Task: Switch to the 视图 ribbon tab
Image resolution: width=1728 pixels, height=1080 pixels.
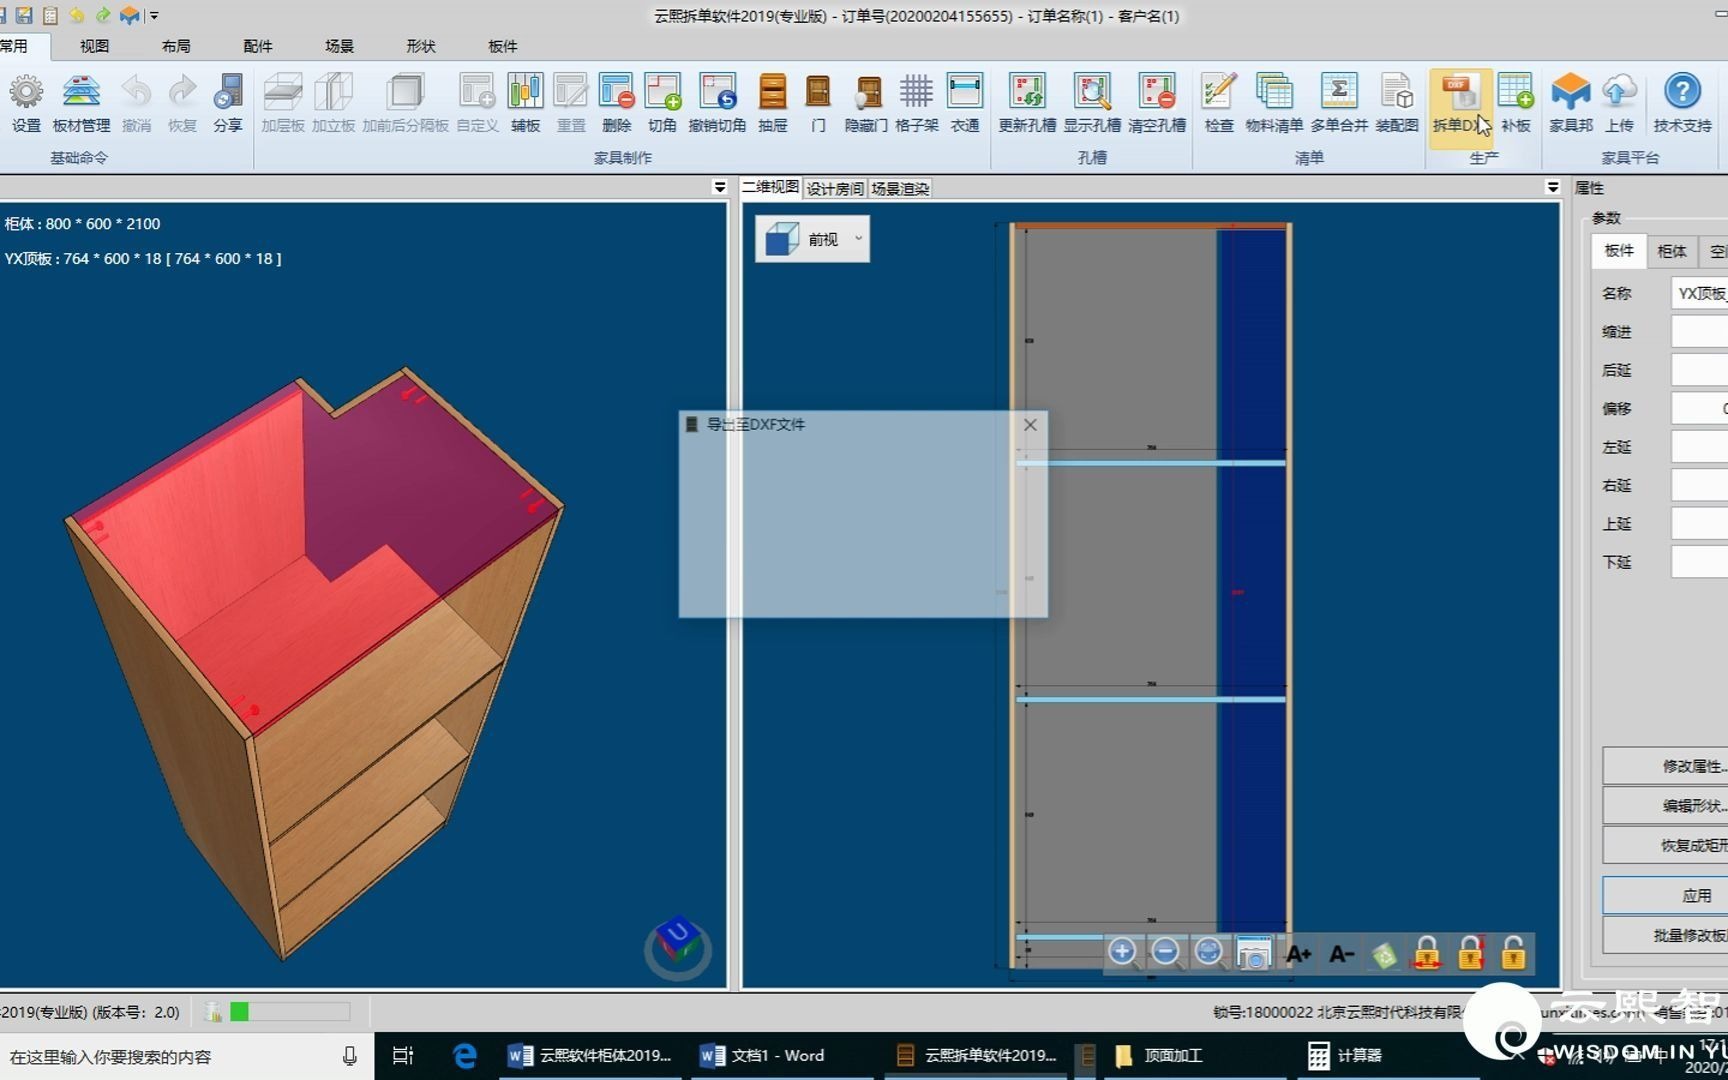Action: [94, 46]
